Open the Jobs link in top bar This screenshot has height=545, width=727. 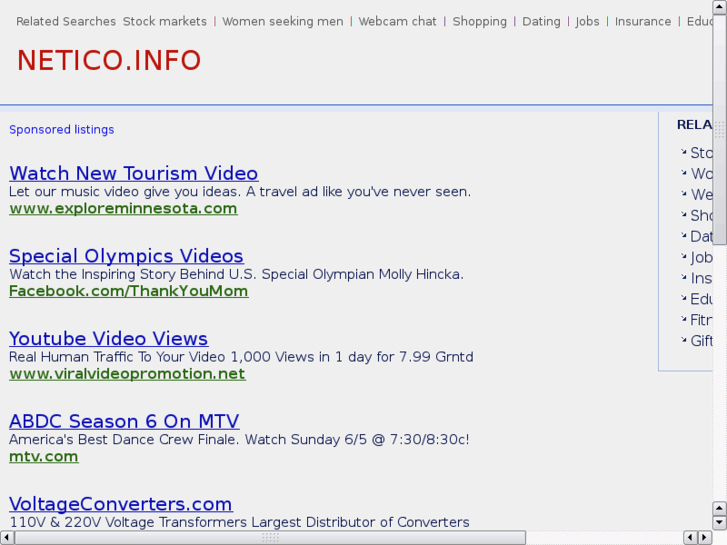point(587,21)
